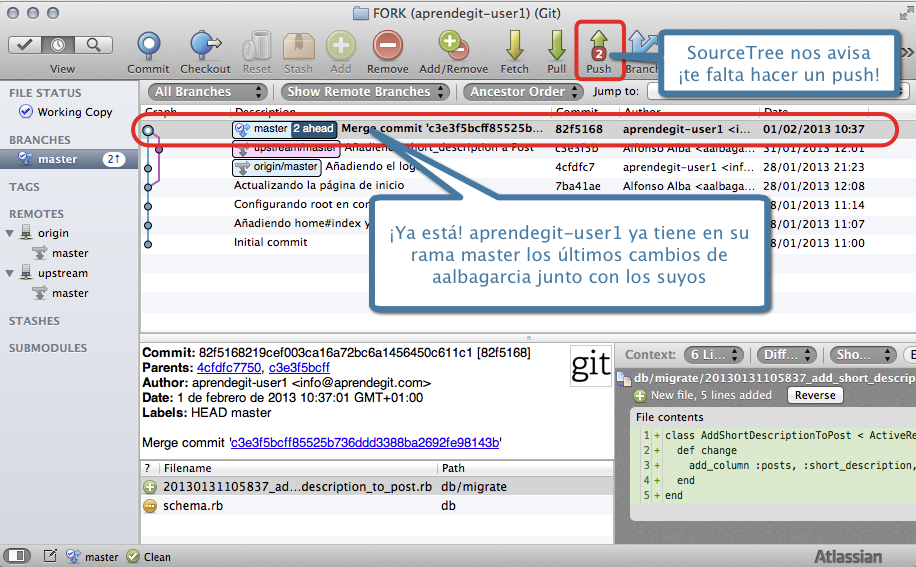Select schema.rb in the file list
Screen dimensions: 916x567
192,506
